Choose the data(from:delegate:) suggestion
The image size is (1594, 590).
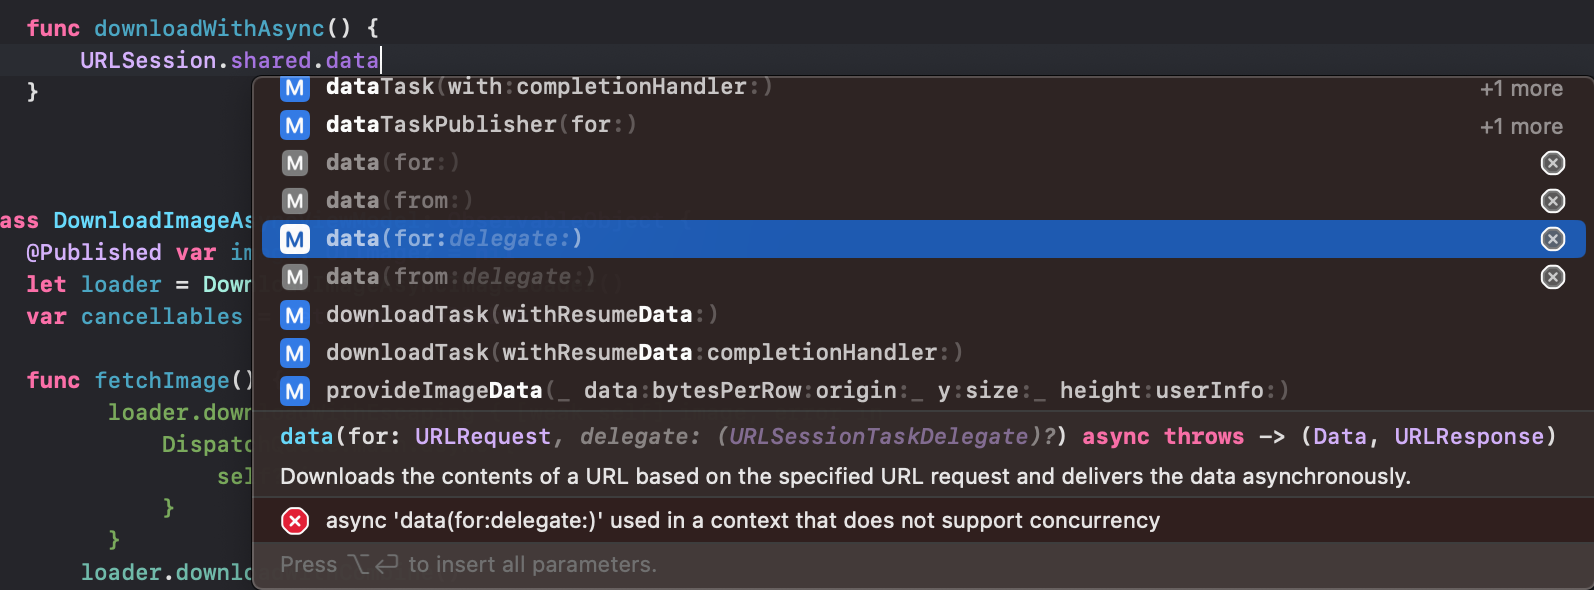[460, 277]
